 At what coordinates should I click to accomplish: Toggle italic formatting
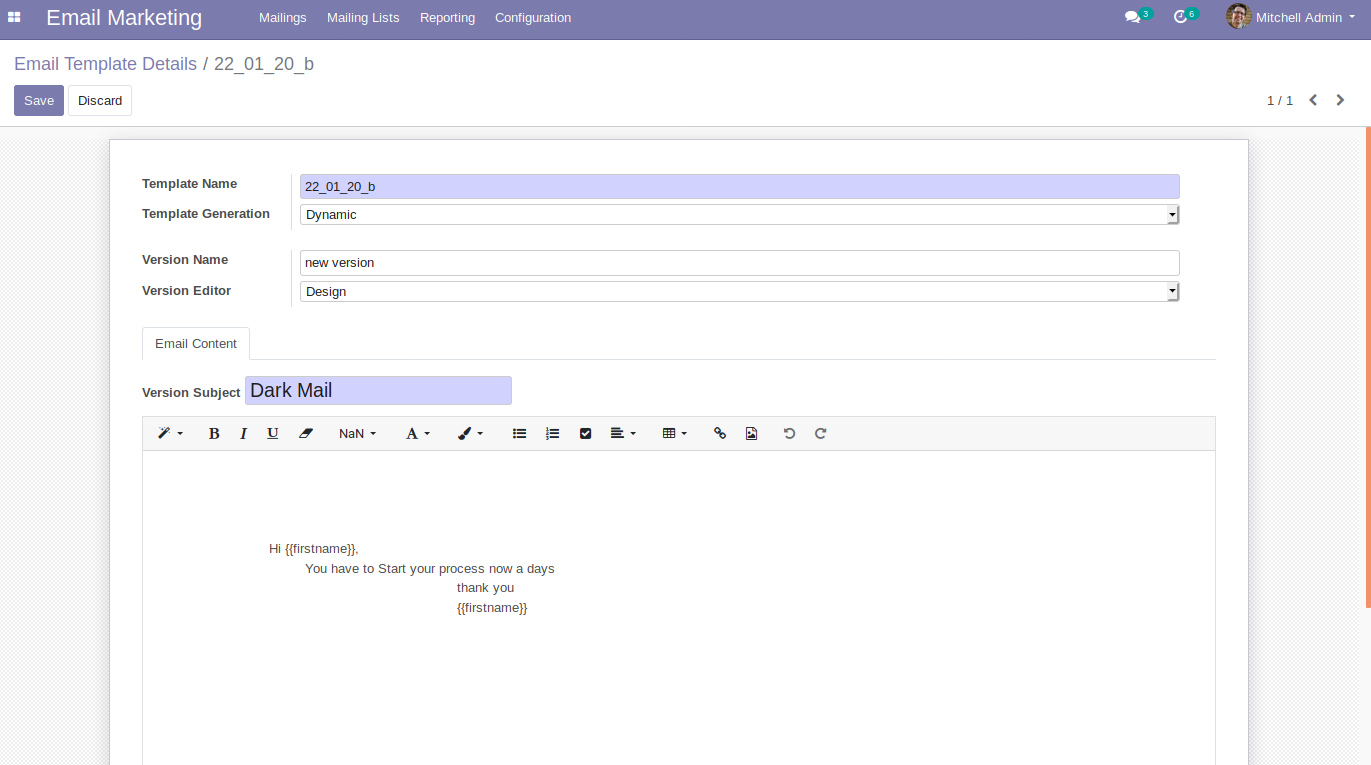[x=243, y=433]
